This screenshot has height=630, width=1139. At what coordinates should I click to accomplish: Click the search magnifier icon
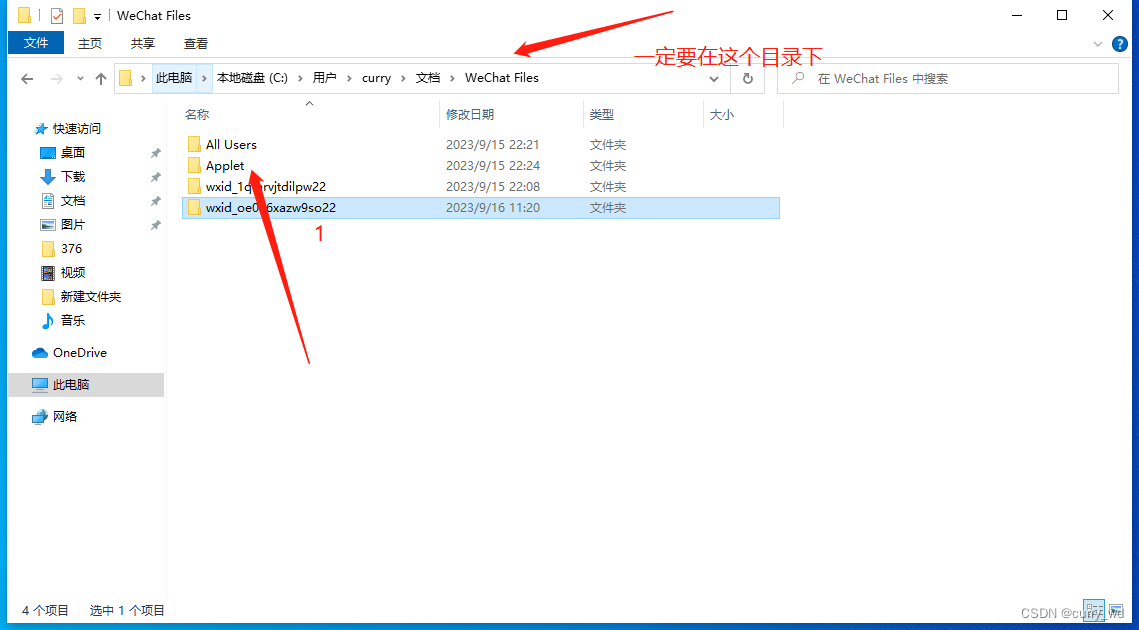coord(798,78)
